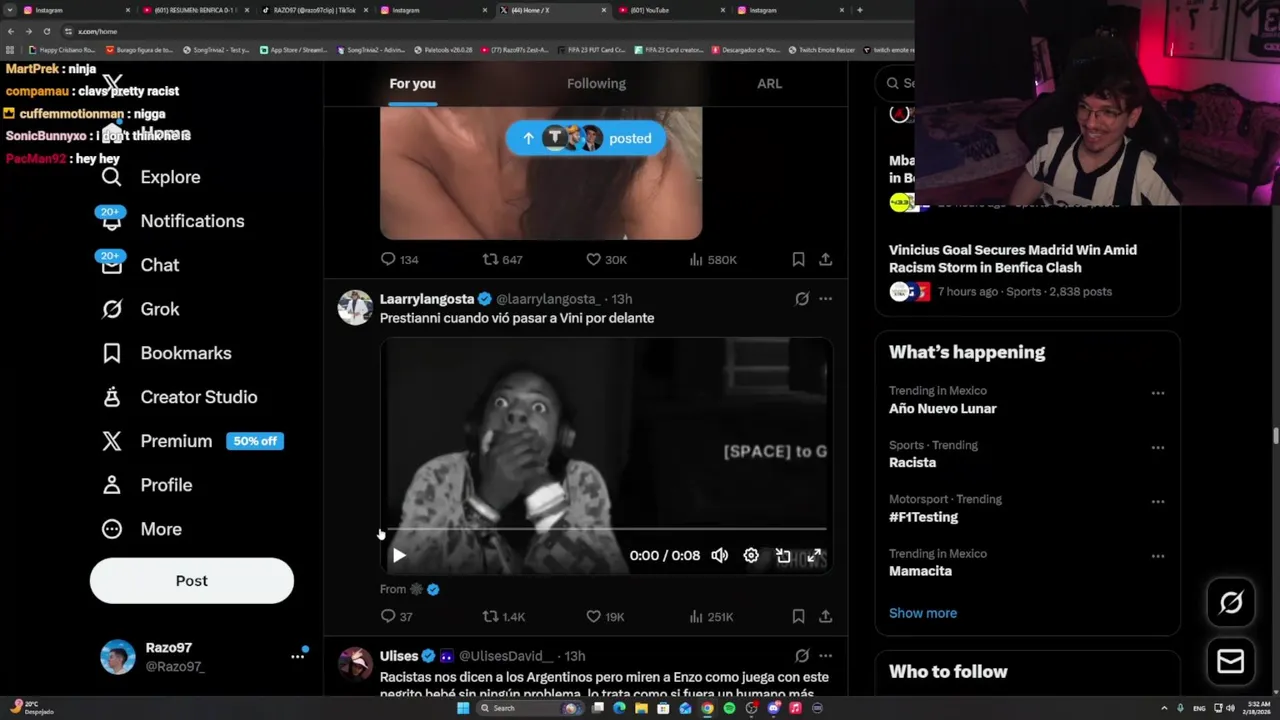Reply to Laarrylangosta's post

[x=396, y=617]
